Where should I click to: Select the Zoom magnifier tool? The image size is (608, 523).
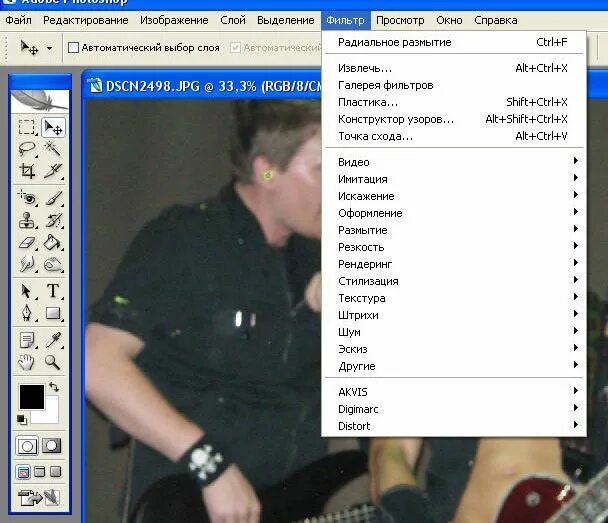52,362
